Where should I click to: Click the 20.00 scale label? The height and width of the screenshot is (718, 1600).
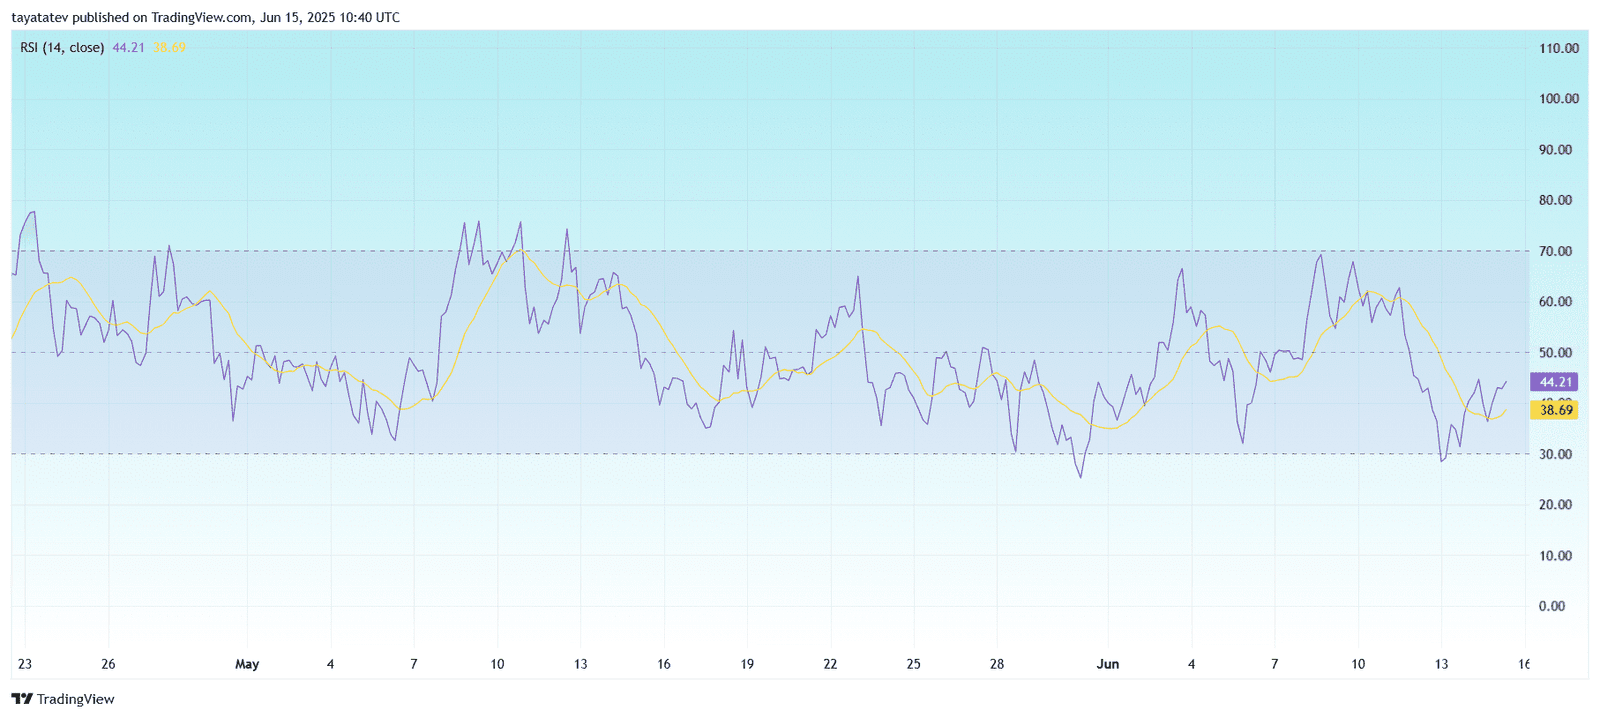click(1555, 504)
